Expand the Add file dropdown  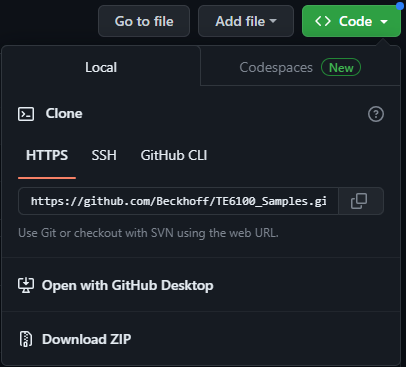tap(246, 21)
